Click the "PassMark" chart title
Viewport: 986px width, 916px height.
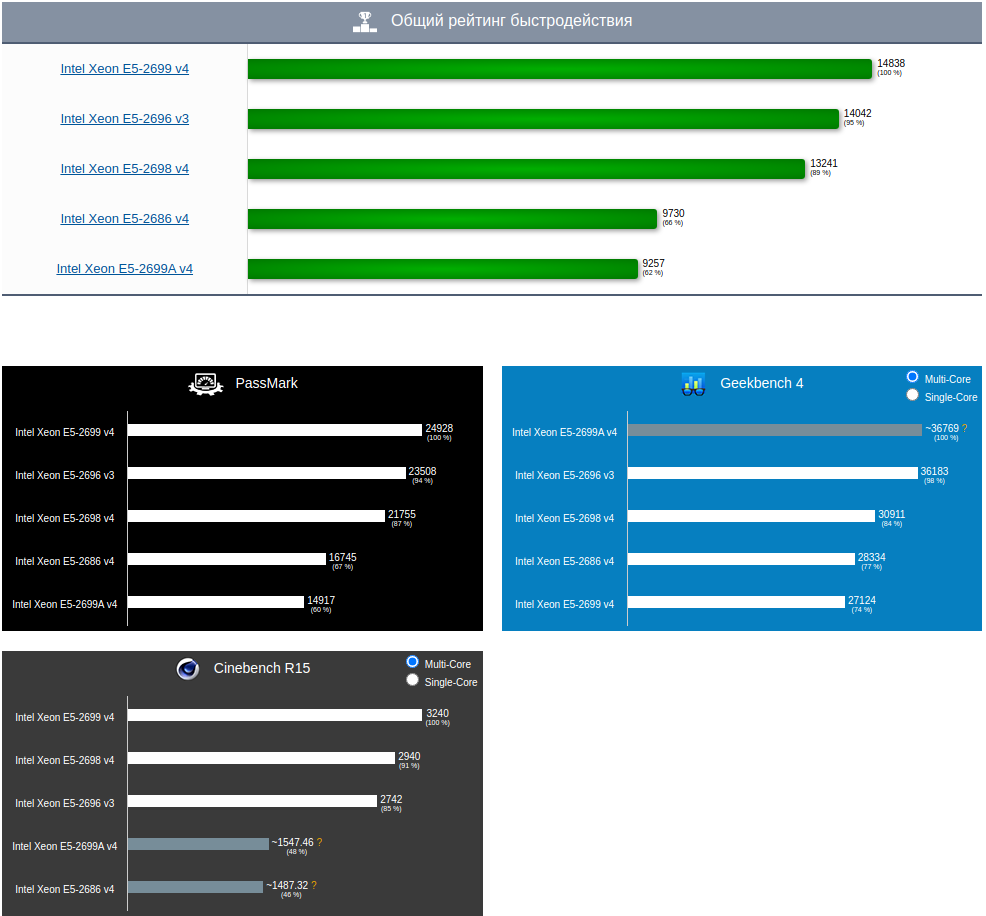(266, 384)
